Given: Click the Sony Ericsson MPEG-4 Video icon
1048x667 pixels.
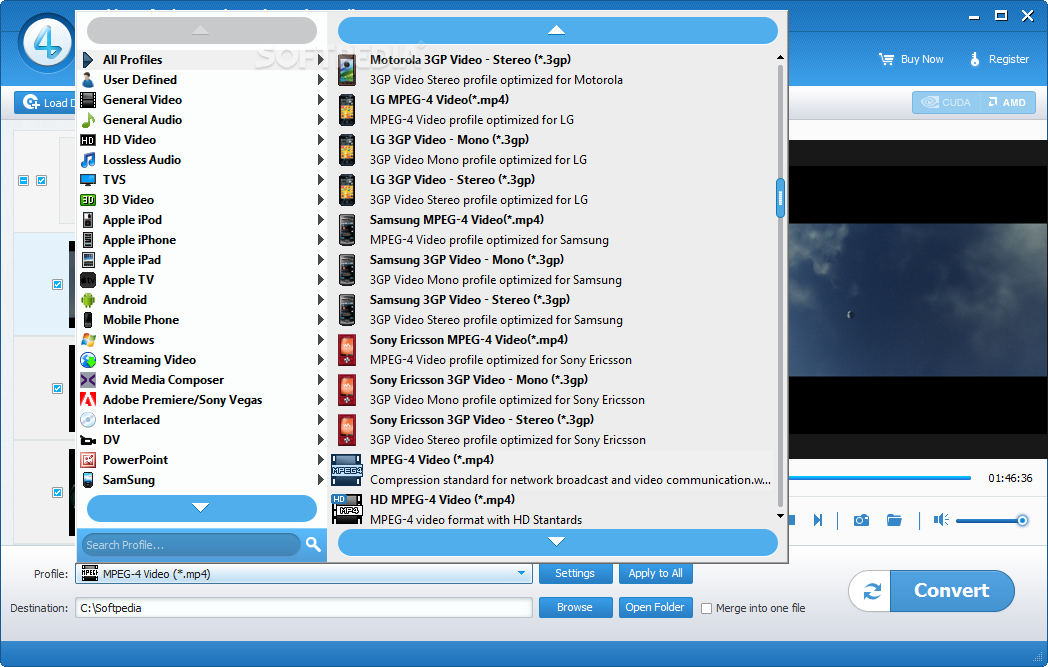Looking at the screenshot, I should click(347, 350).
